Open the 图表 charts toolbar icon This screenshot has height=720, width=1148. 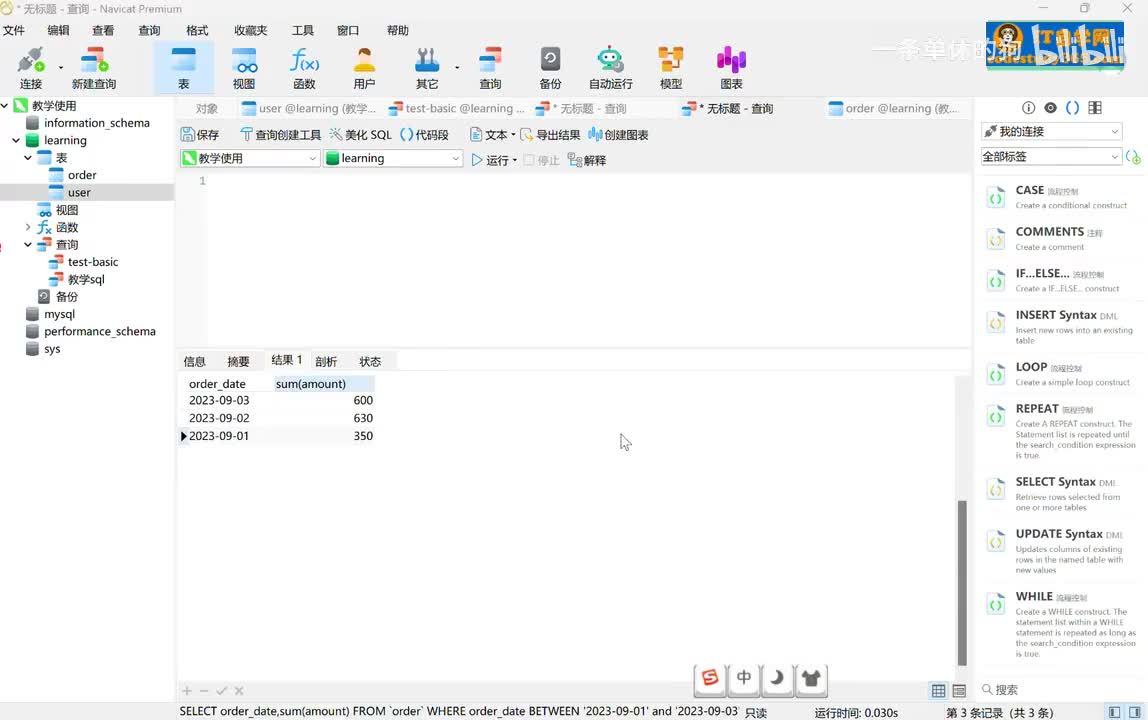tap(731, 67)
